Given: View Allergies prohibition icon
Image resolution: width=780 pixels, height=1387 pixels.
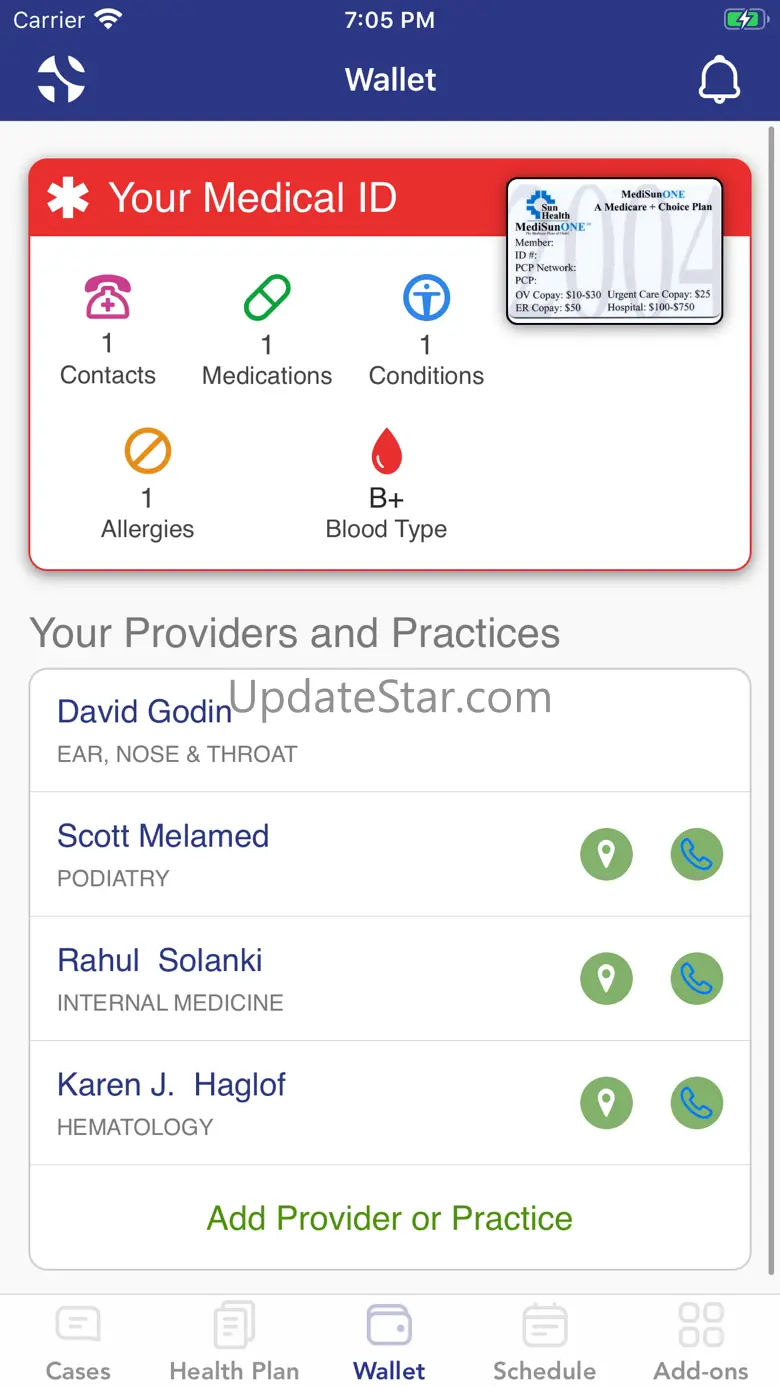Looking at the screenshot, I should click(x=147, y=452).
